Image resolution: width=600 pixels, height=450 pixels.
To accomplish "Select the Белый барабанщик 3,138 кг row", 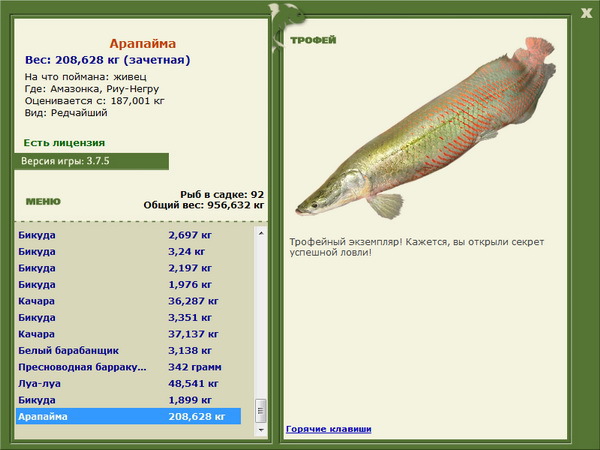I will click(x=129, y=350).
